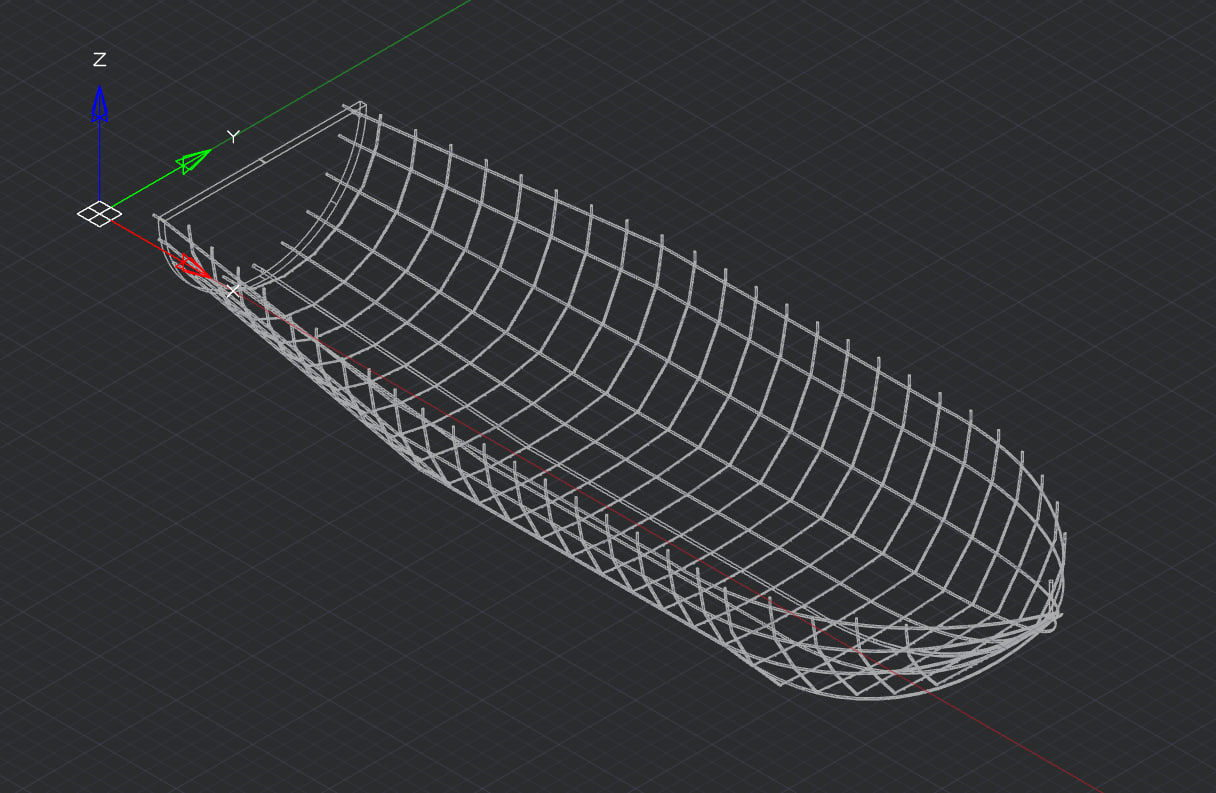Image resolution: width=1216 pixels, height=793 pixels.
Task: Click the blue Z-axis vertical shaft
Action: point(99,160)
